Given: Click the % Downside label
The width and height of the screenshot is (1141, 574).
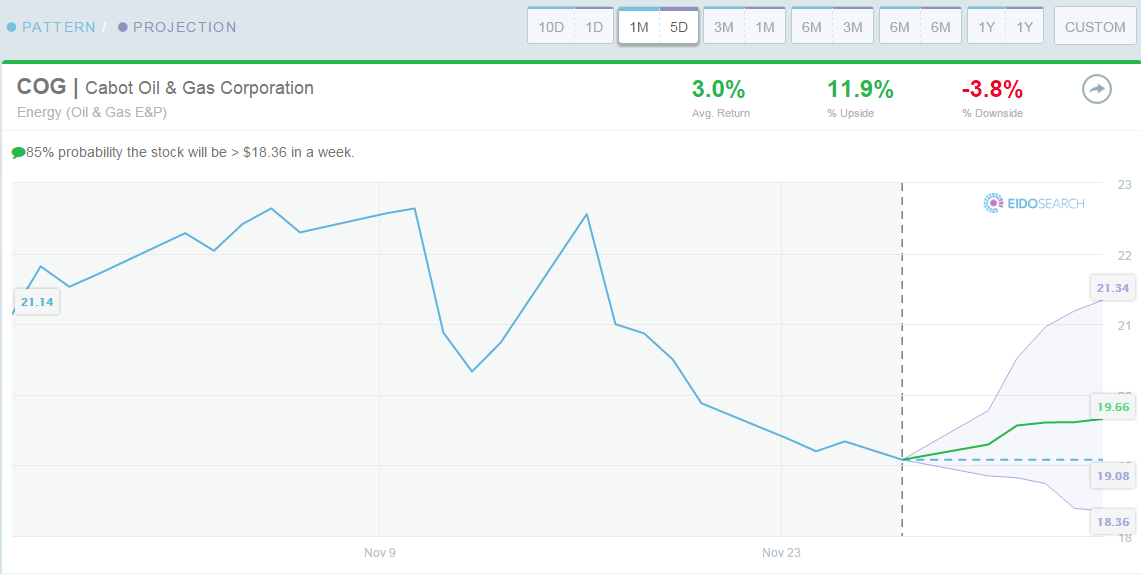Looking at the screenshot, I should coord(993,113).
